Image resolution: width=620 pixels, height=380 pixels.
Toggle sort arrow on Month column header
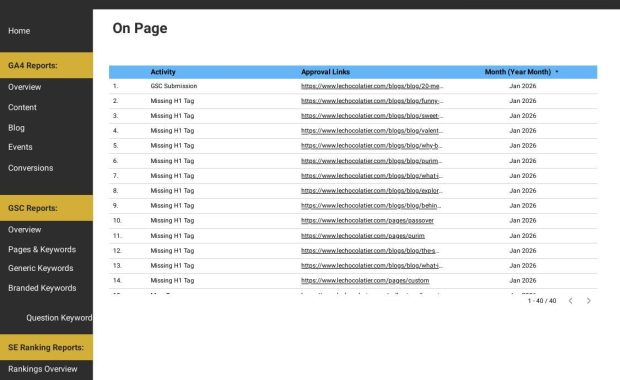click(x=557, y=72)
